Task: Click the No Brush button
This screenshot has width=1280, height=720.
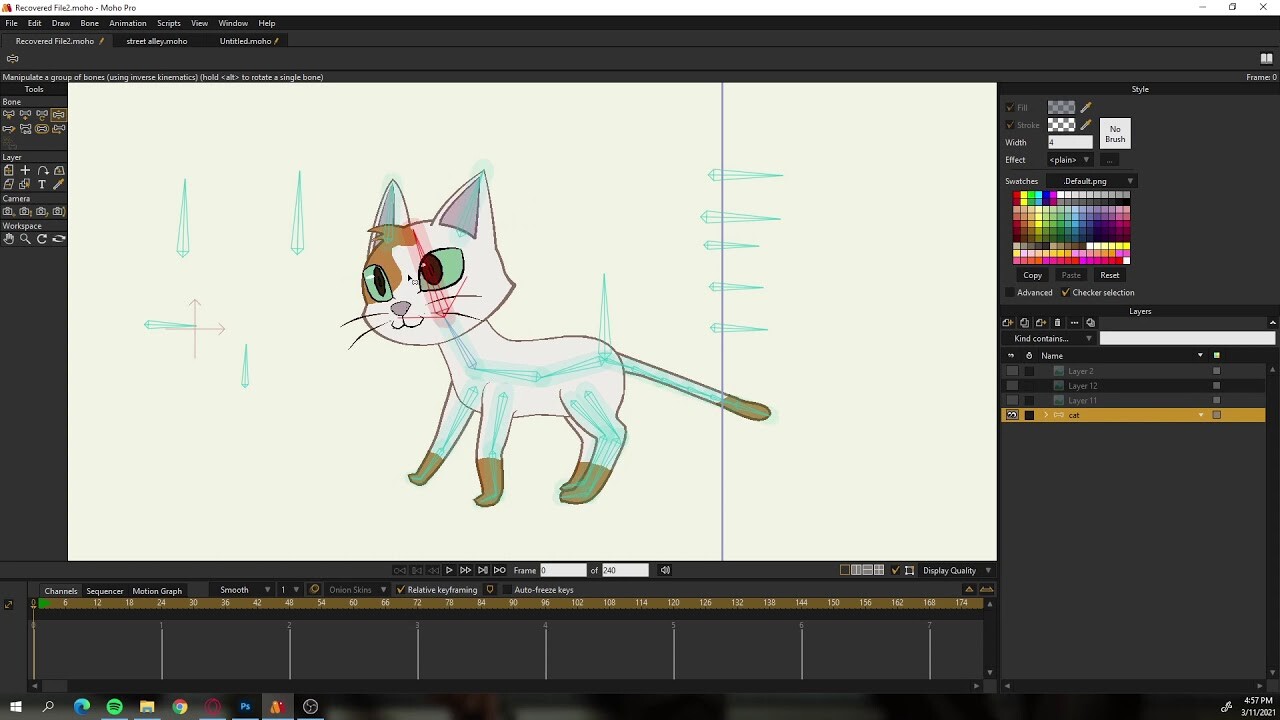Action: (1115, 134)
